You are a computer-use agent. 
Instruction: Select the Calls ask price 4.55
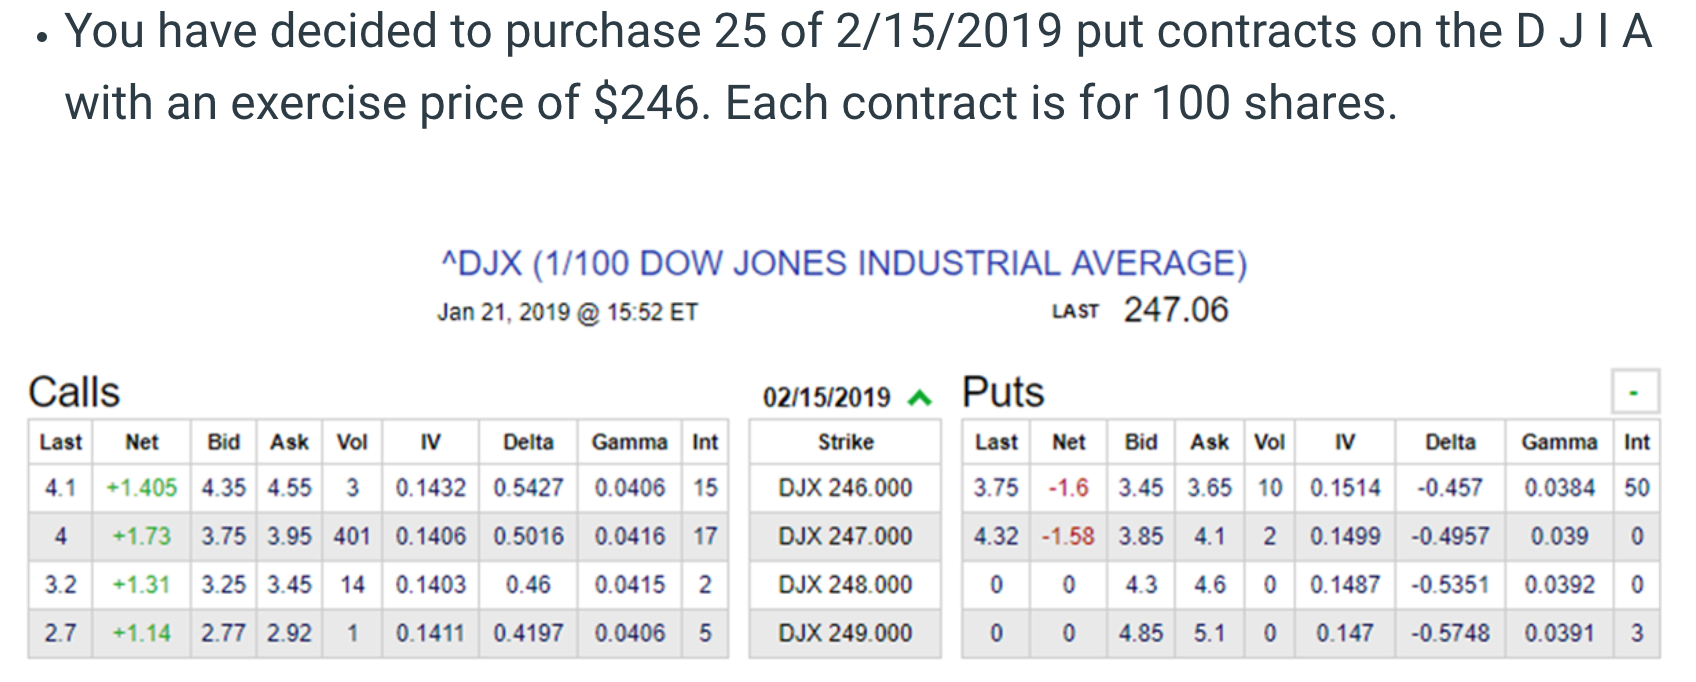(289, 488)
